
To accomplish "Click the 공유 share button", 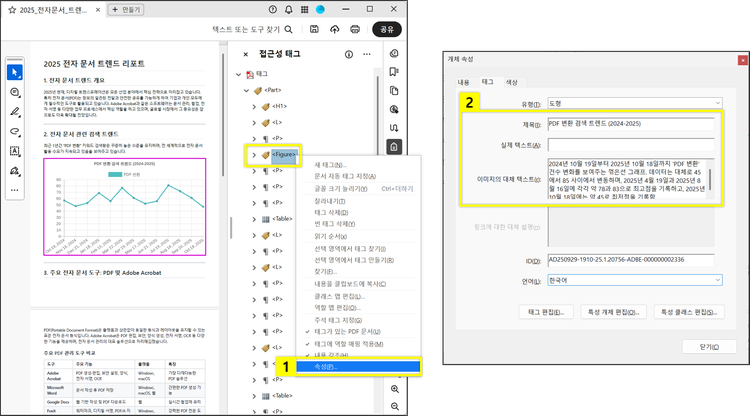I will tap(387, 29).
